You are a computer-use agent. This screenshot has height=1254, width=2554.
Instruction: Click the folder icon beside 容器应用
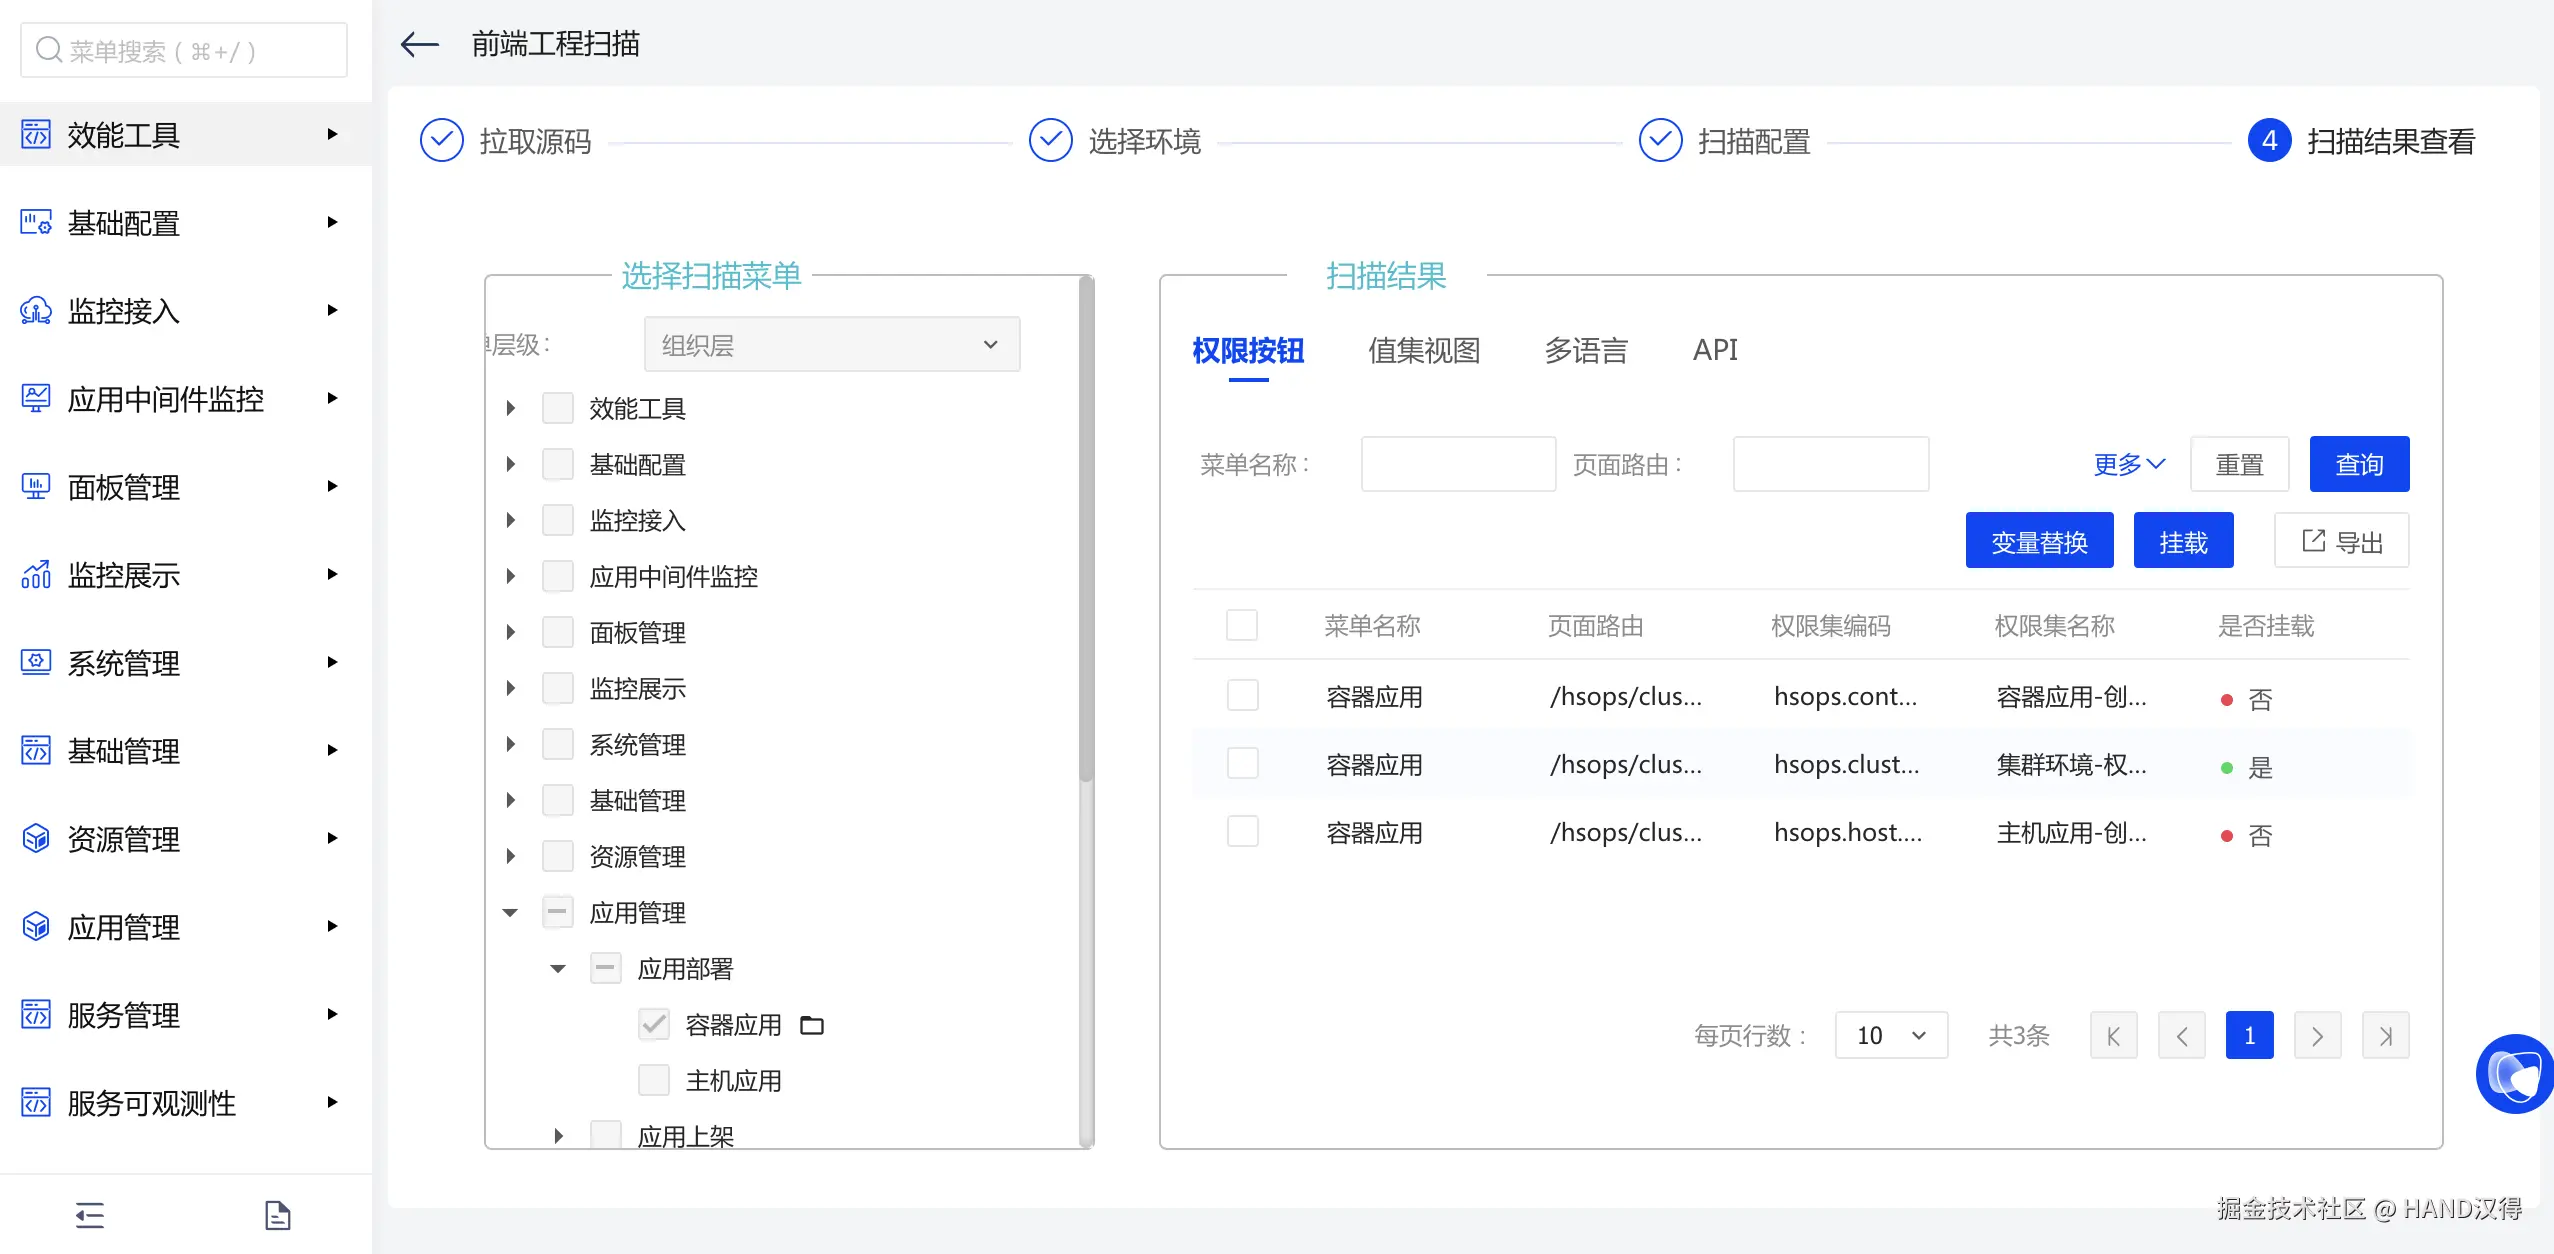click(812, 1025)
